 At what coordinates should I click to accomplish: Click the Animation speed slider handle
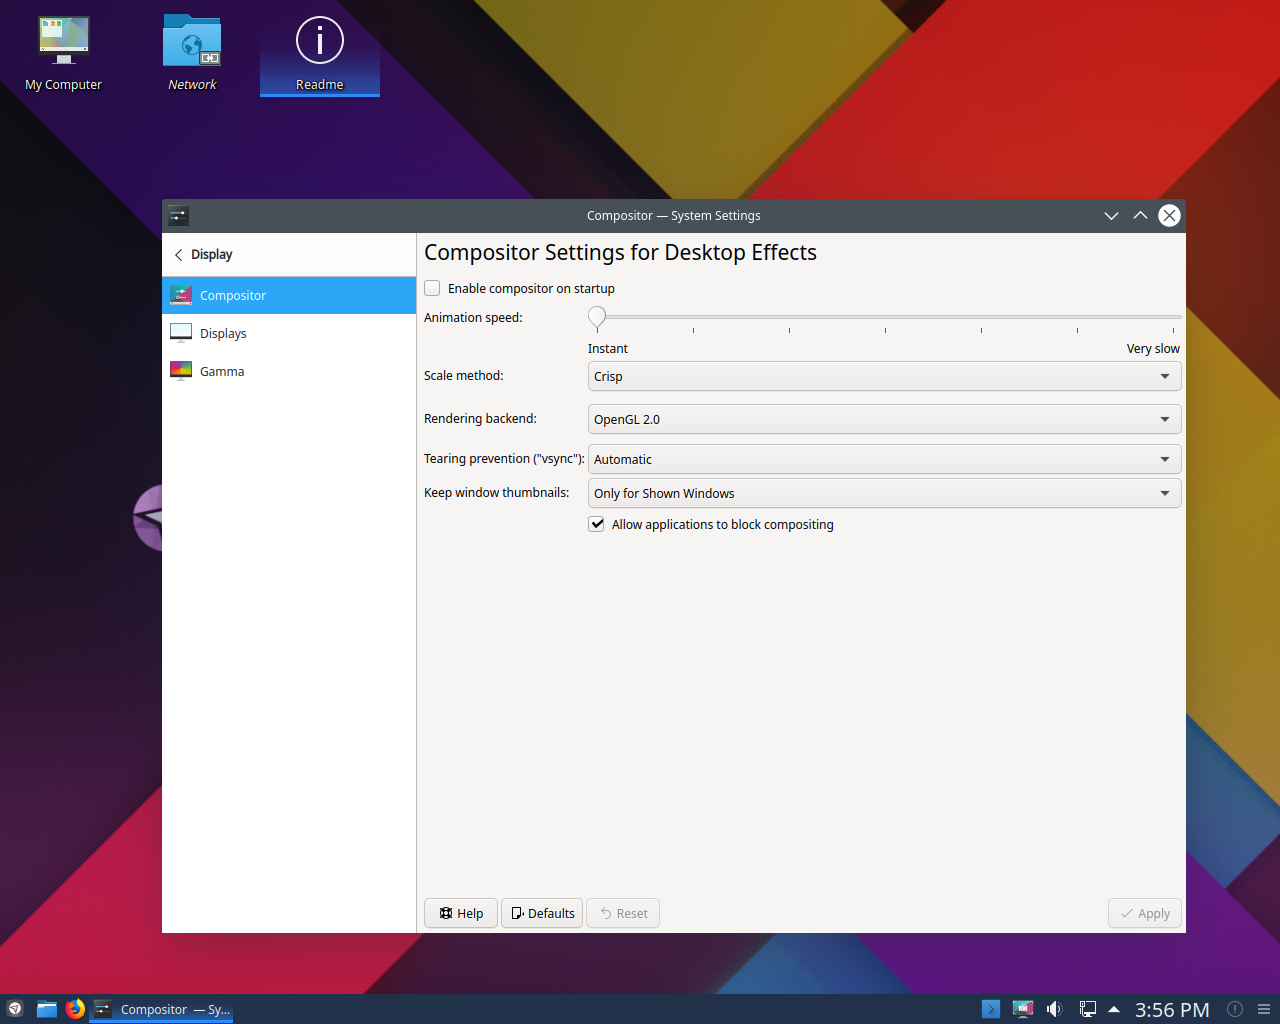tap(597, 318)
